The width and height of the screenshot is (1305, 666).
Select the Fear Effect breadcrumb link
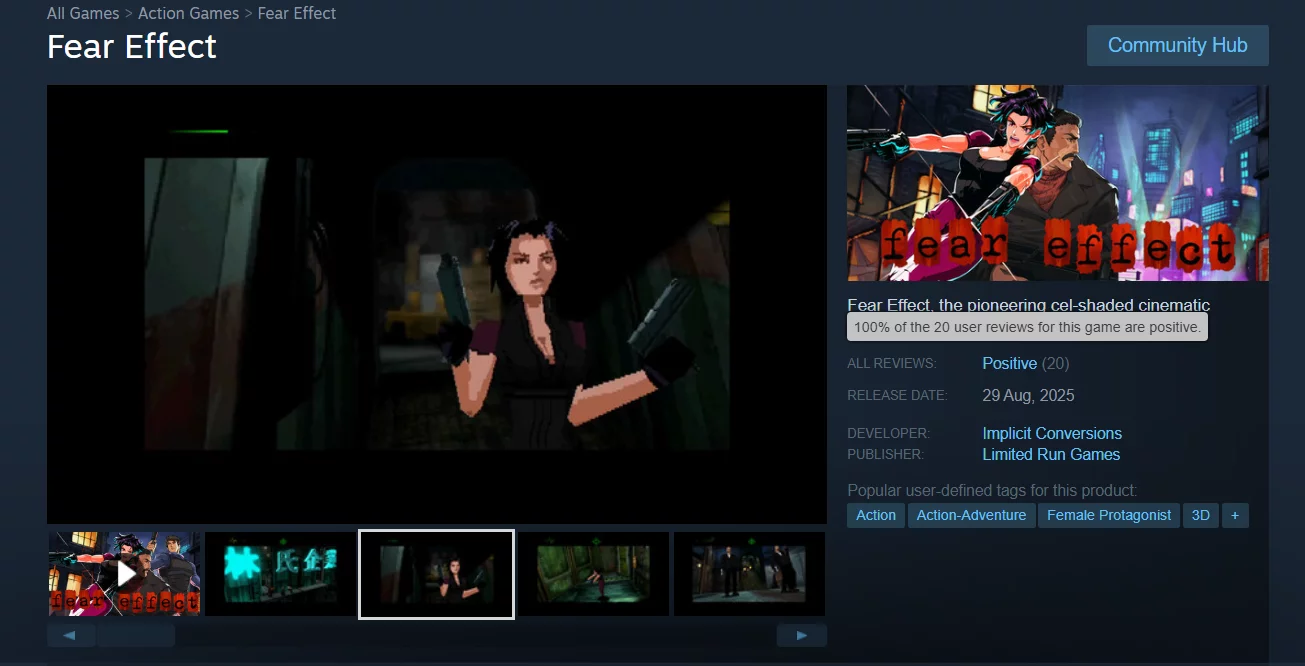tap(297, 14)
